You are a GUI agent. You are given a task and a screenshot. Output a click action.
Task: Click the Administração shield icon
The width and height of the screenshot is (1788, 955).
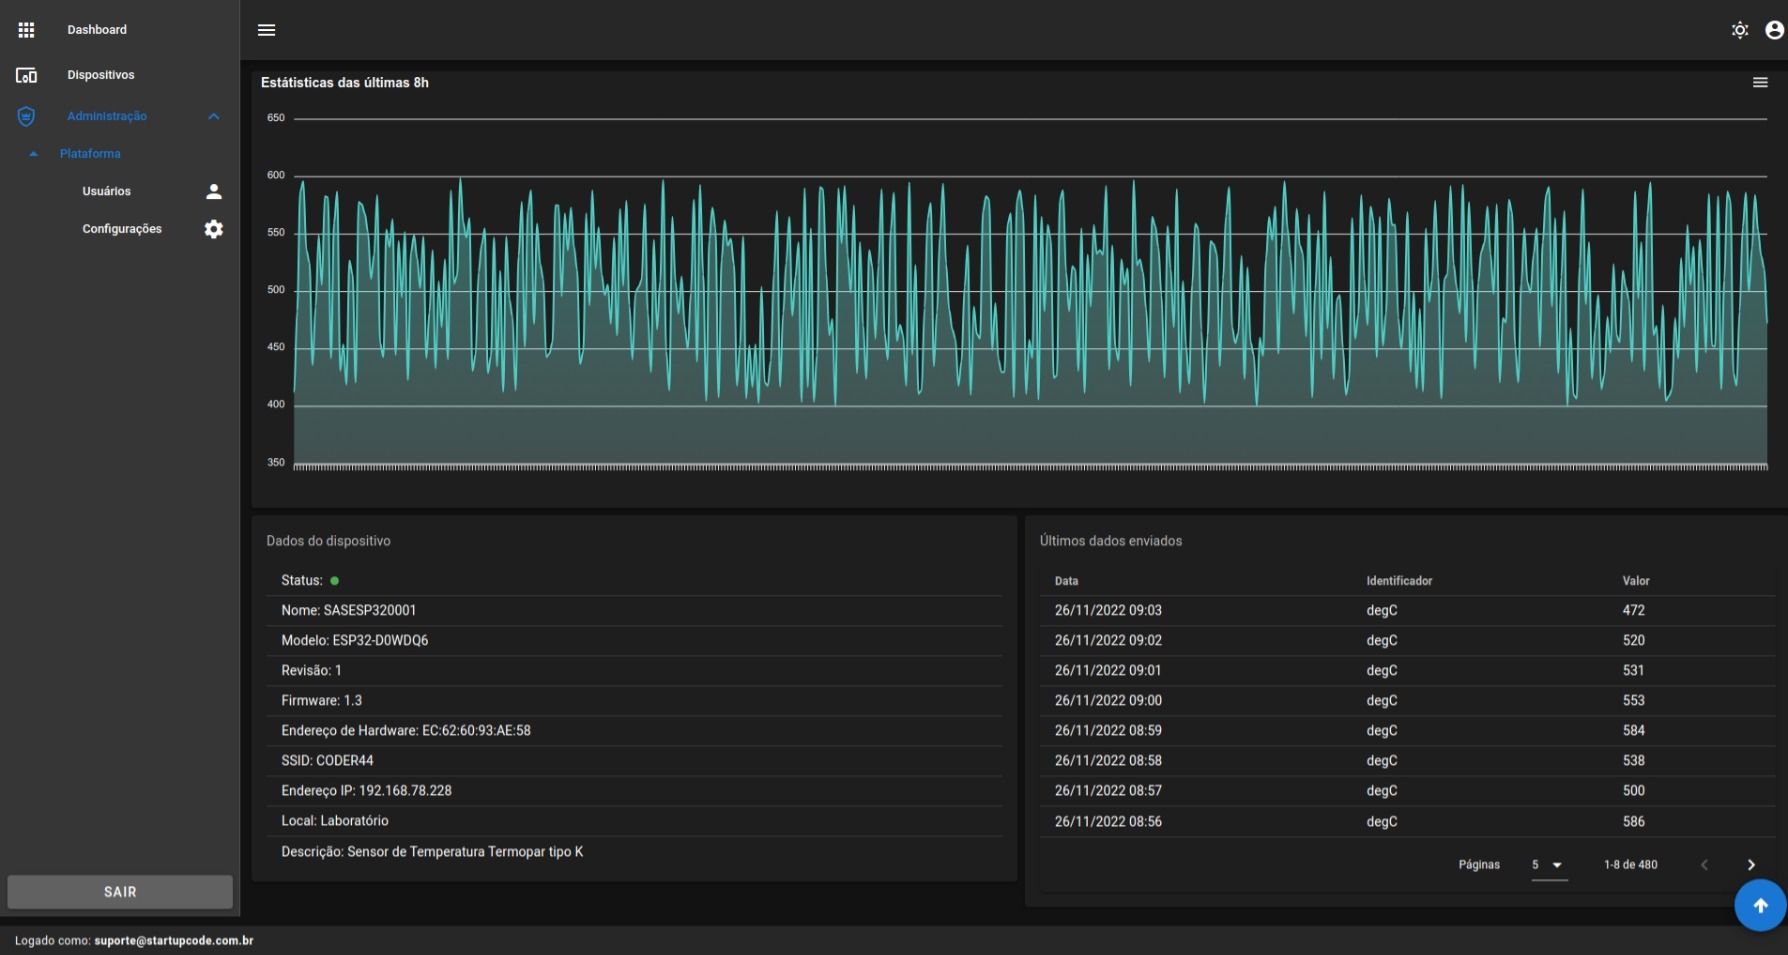(x=26, y=116)
